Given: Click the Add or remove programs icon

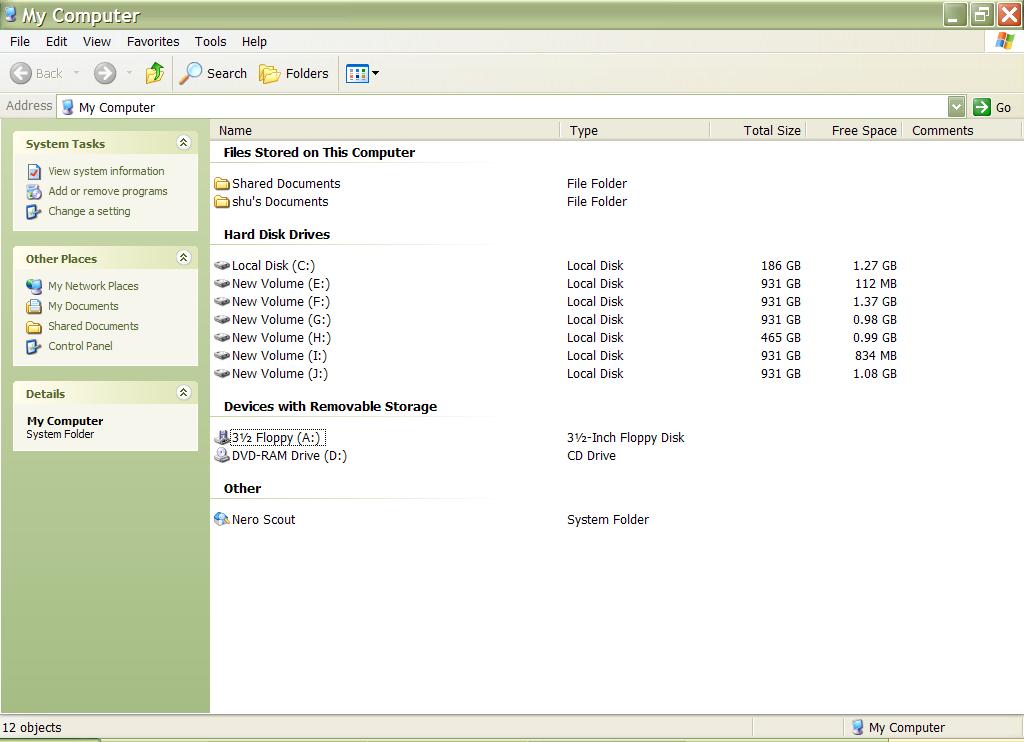Looking at the screenshot, I should [x=34, y=192].
